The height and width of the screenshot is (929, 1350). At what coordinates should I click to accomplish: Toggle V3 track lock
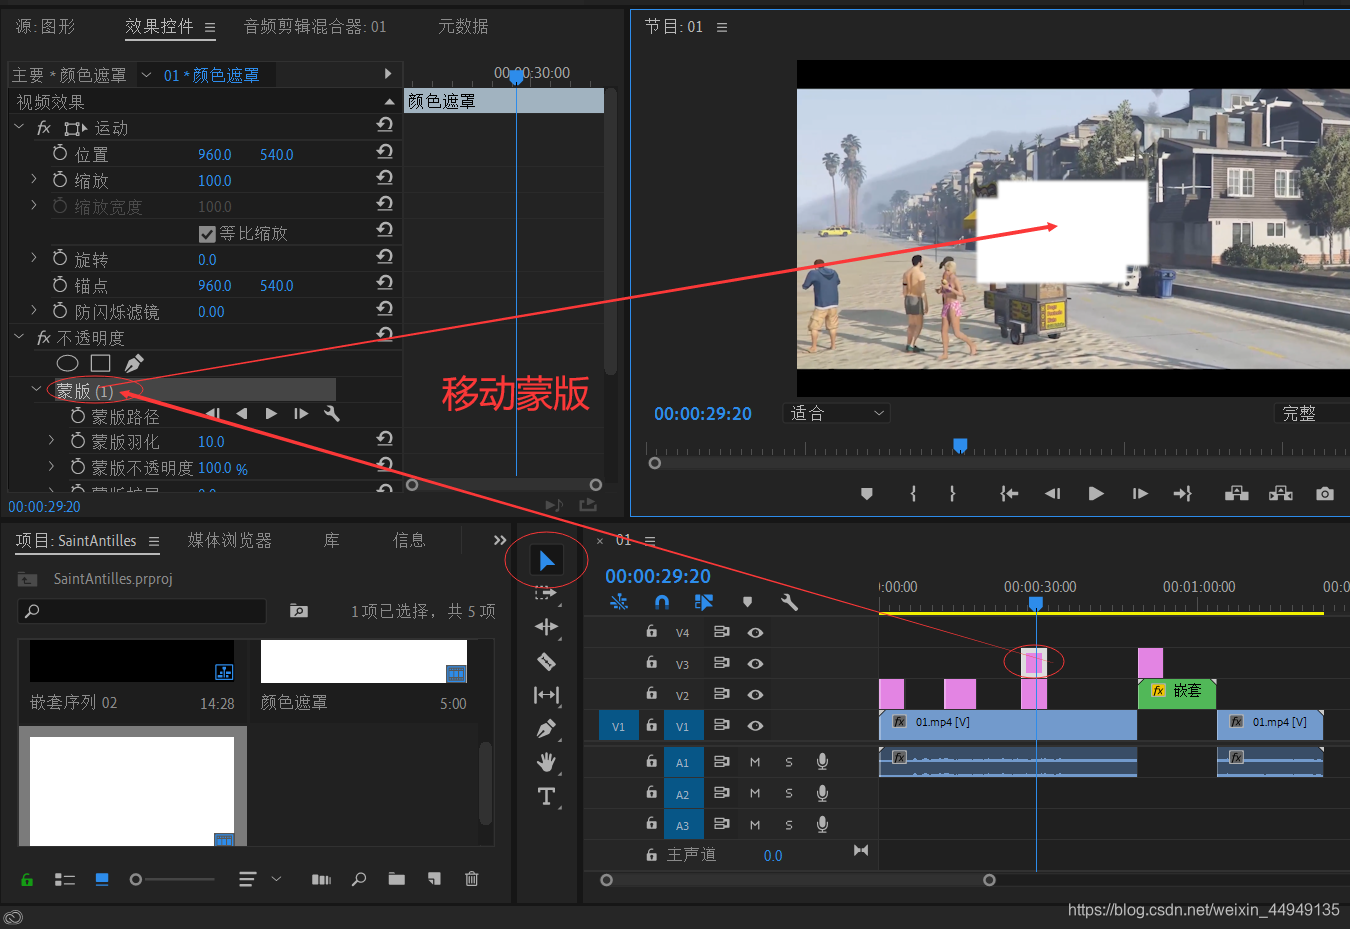pyautogui.click(x=652, y=662)
